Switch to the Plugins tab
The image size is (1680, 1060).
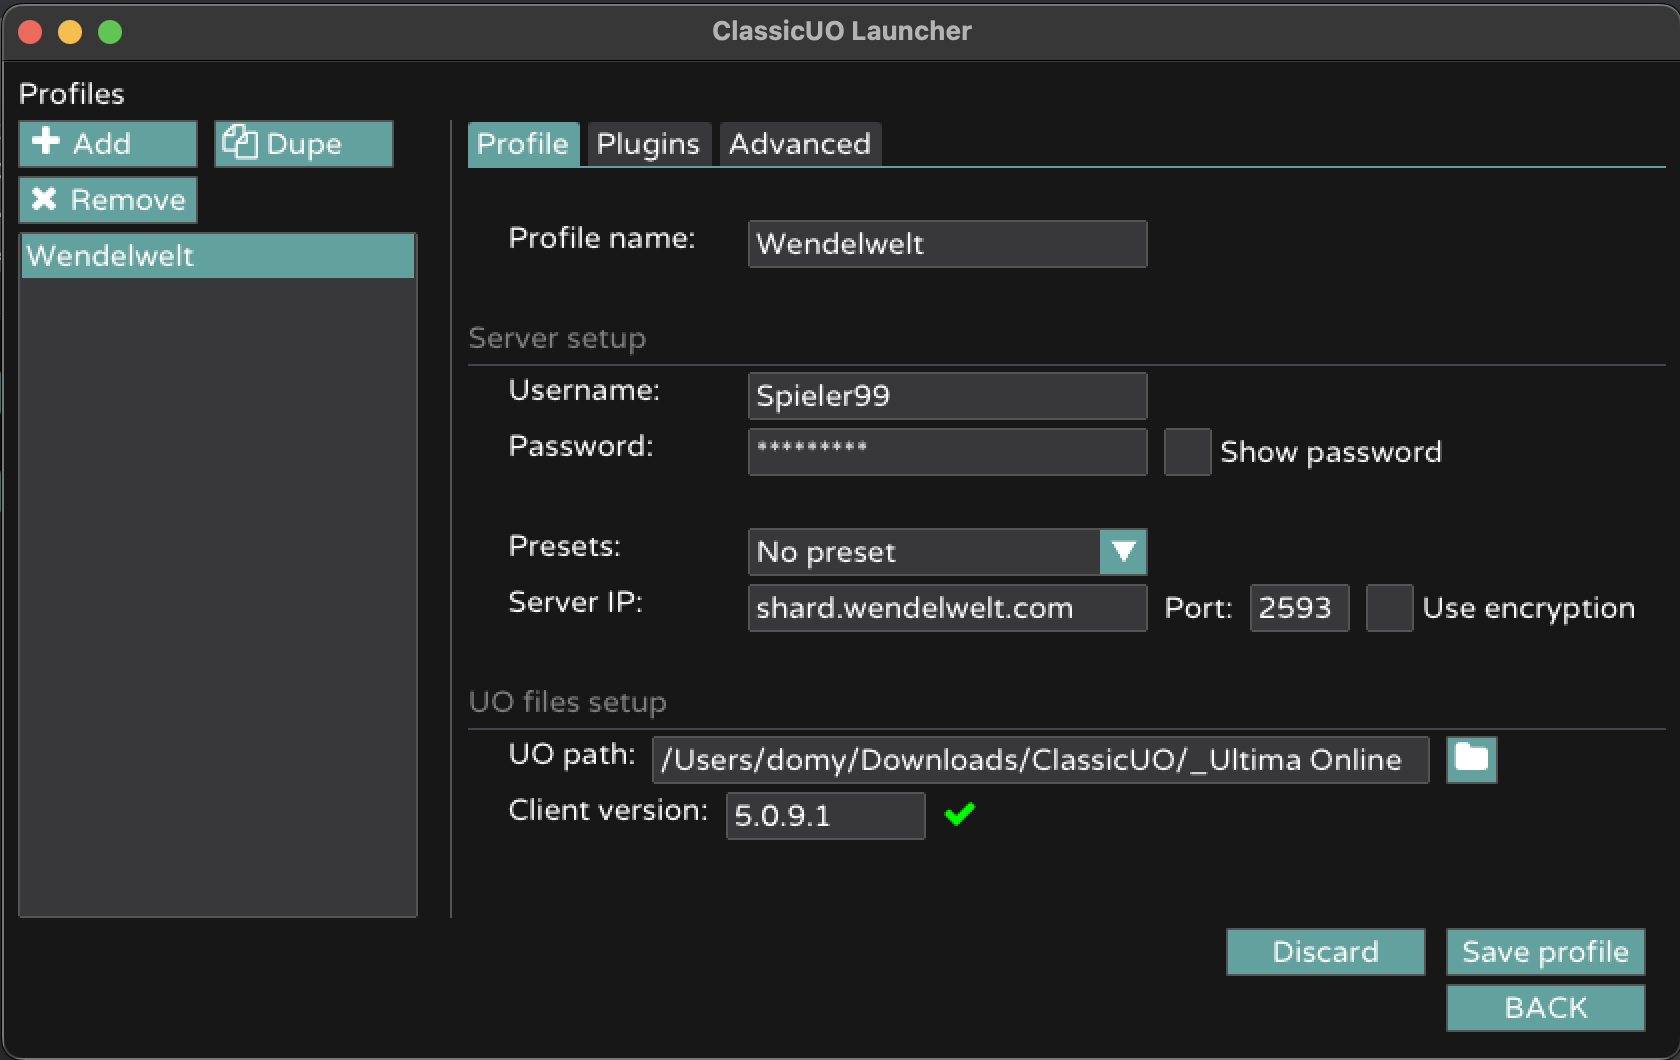coord(648,144)
